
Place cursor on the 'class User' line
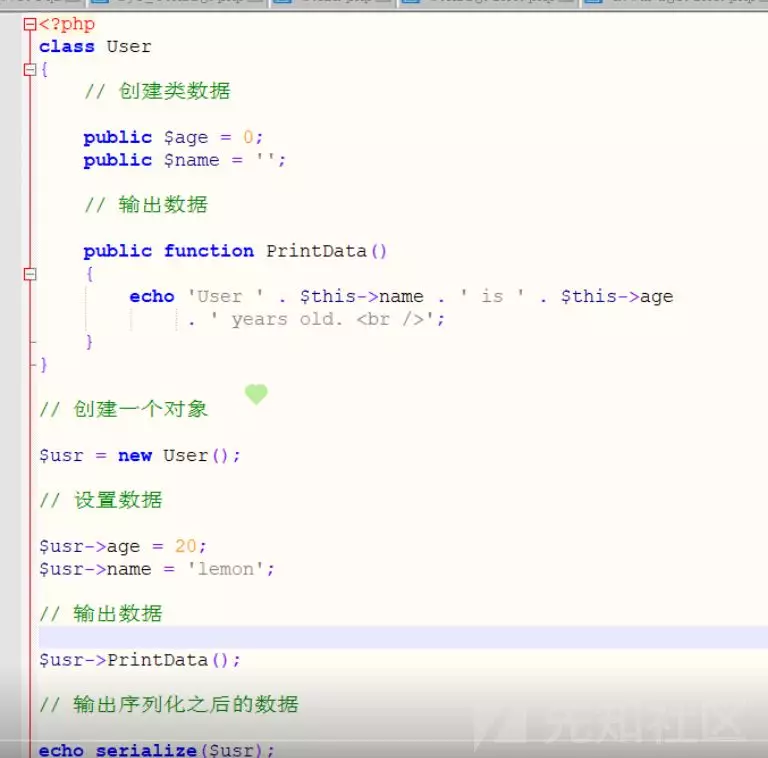click(x=95, y=47)
